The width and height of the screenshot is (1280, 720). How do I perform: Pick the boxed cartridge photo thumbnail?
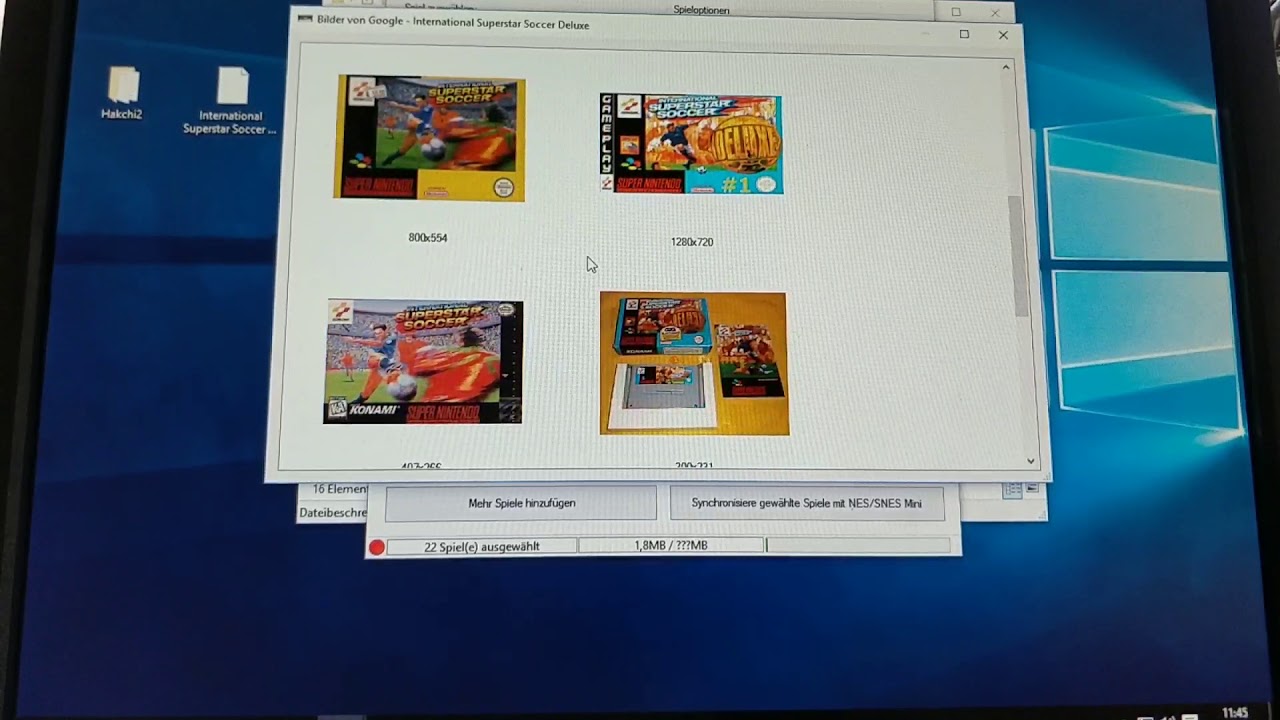[694, 364]
